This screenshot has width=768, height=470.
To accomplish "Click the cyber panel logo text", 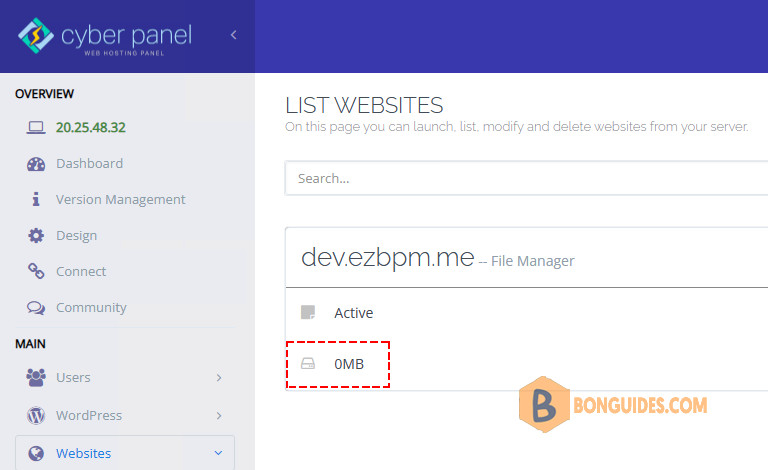I will click(x=126, y=35).
